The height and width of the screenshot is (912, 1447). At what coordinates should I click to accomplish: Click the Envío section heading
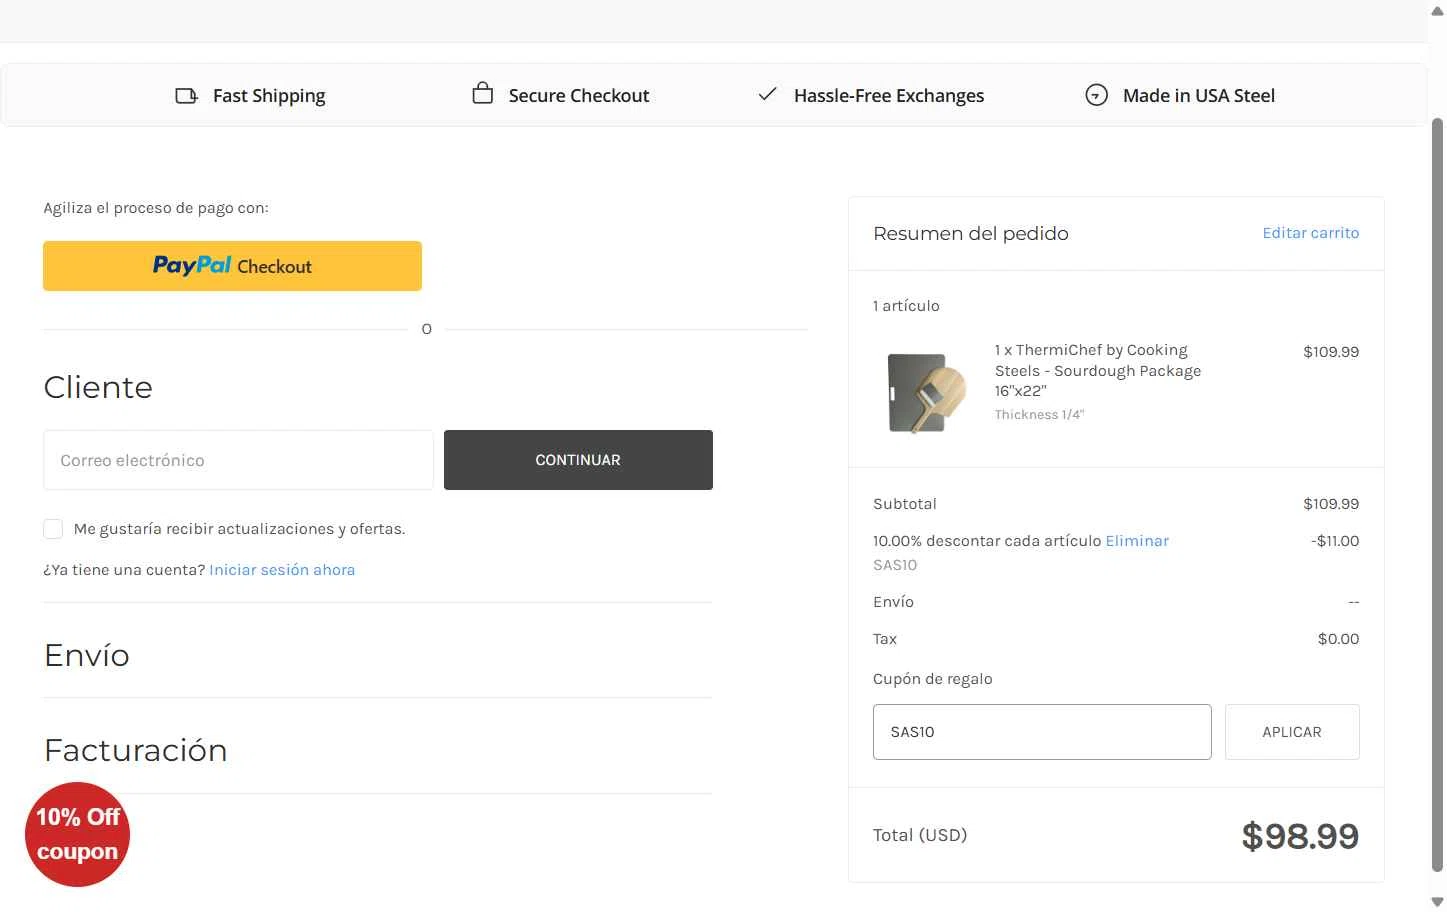coord(87,656)
